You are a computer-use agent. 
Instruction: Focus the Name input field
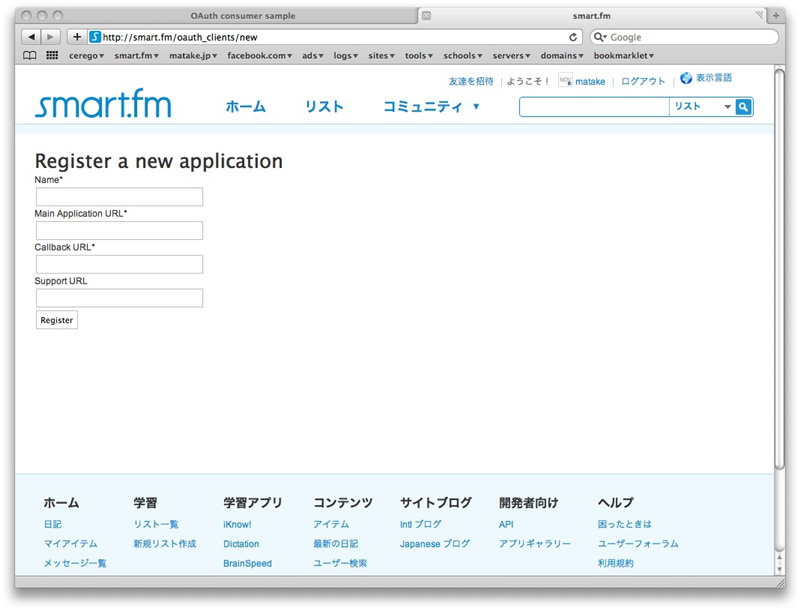pyautogui.click(x=119, y=197)
